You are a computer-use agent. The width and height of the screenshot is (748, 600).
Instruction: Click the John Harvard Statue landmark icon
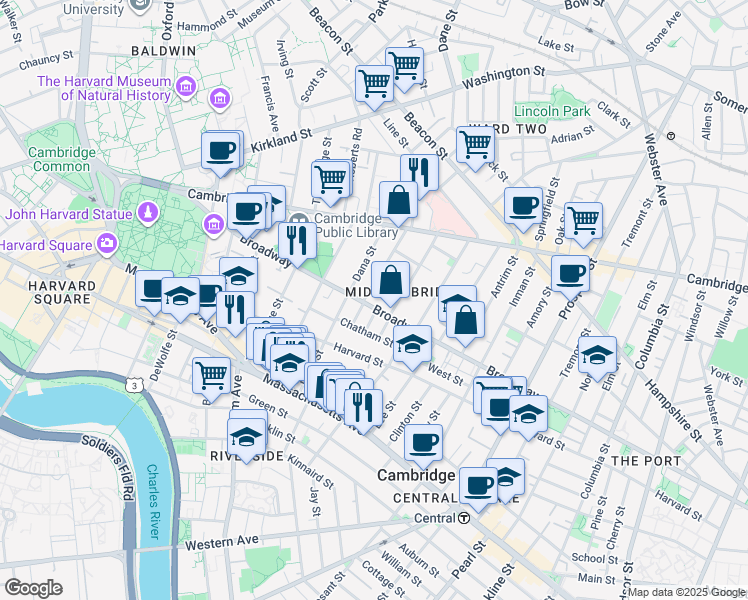tap(147, 213)
